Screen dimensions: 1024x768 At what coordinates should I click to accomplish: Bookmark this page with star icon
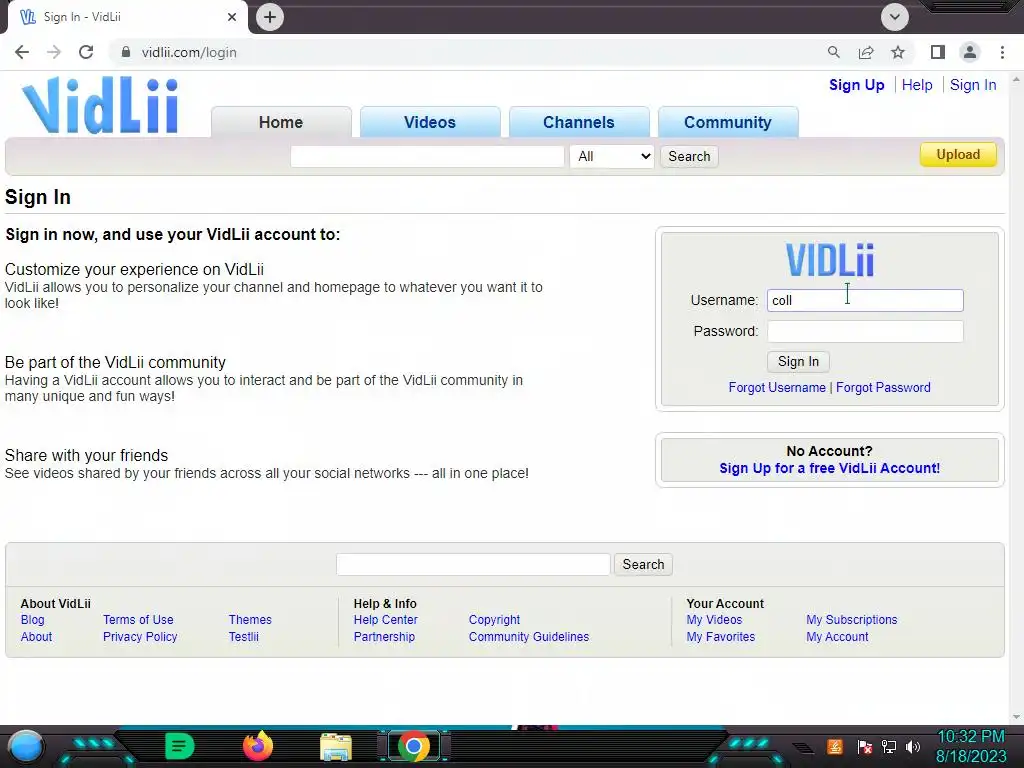pos(898,52)
